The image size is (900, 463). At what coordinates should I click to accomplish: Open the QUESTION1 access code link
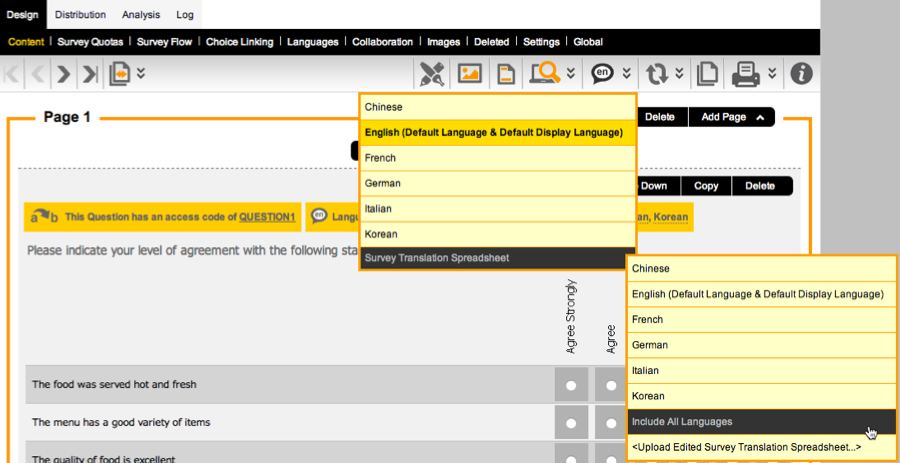click(x=267, y=217)
